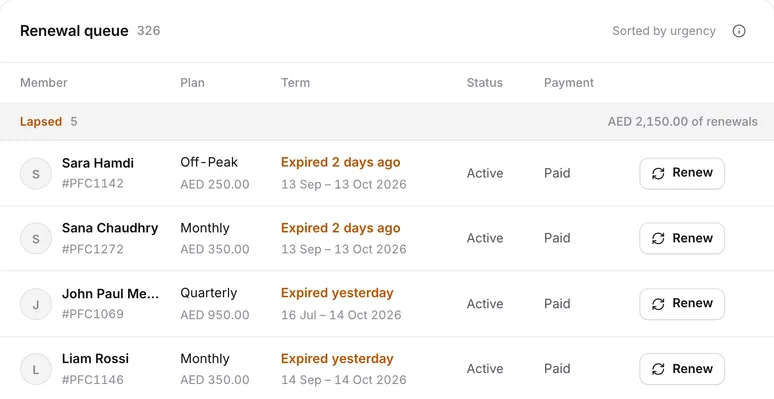Viewport: 774px width, 399px height.
Task: Click member ID #PFC1272
Action: pos(92,249)
